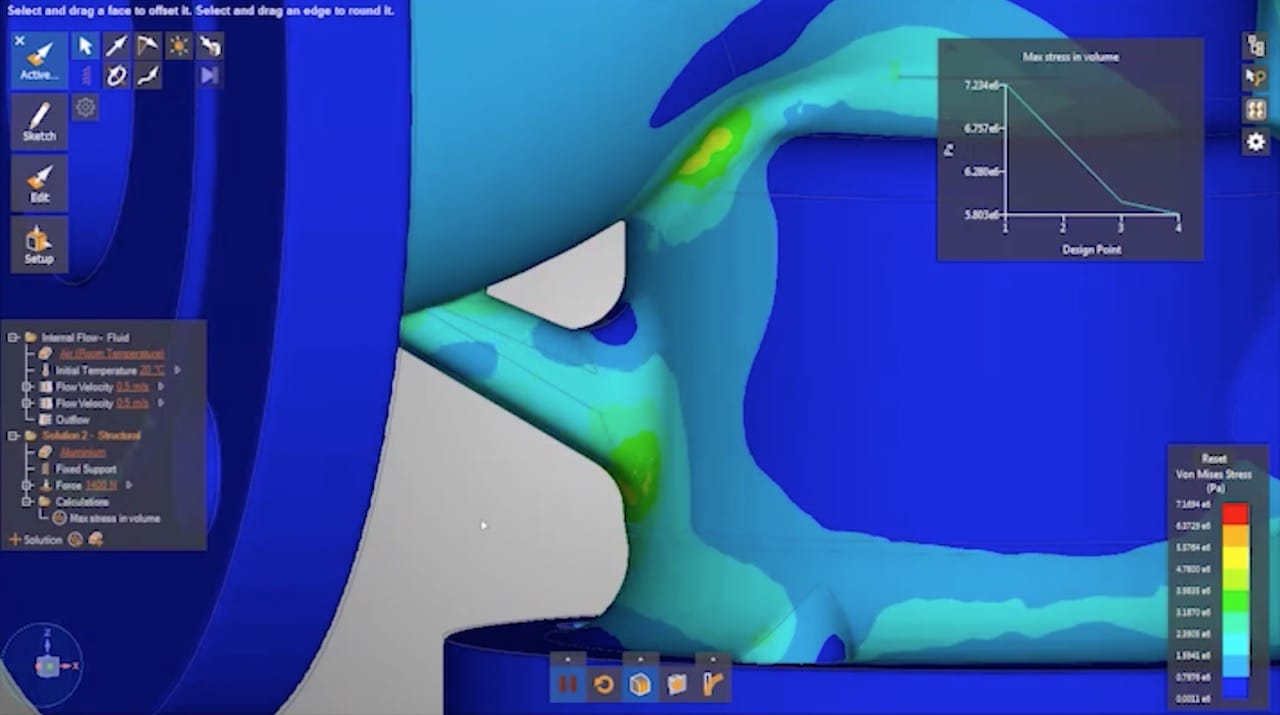Viewport: 1280px width, 715px height.
Task: Open the Sketch tool
Action: pos(40,122)
